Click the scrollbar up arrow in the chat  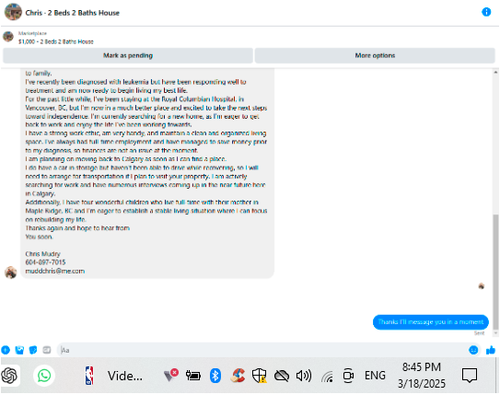pos(496,72)
